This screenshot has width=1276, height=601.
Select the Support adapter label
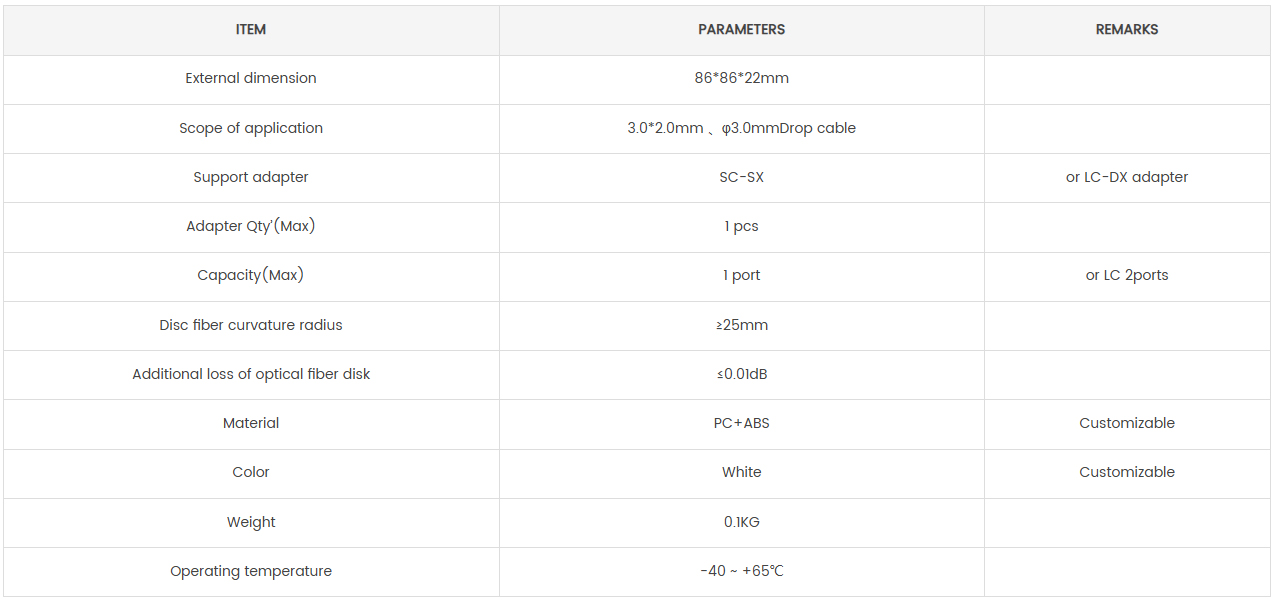pyautogui.click(x=251, y=177)
